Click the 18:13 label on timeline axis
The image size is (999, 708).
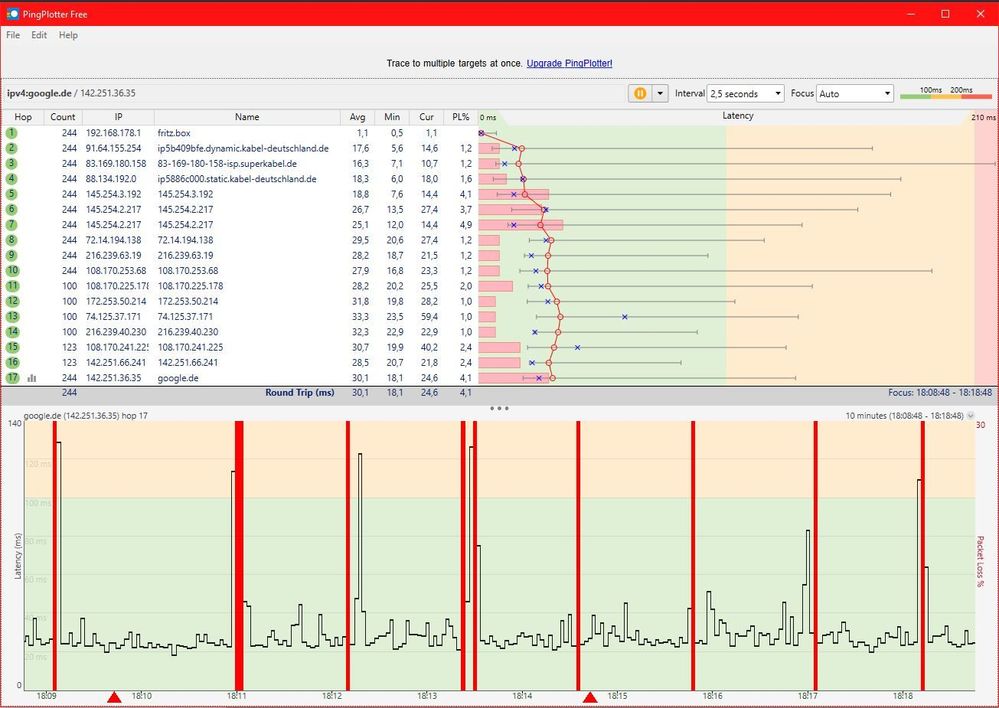click(x=426, y=696)
